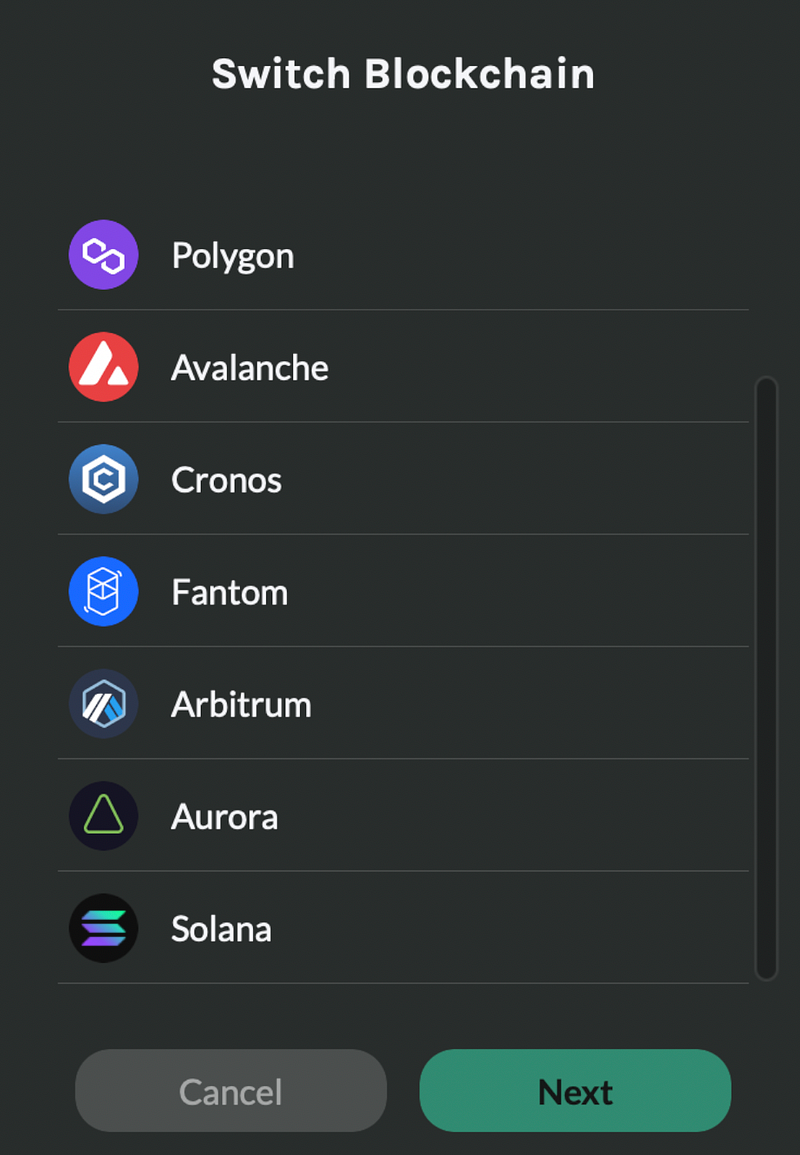Choose the Solana gradient stripes icon

pos(103,928)
